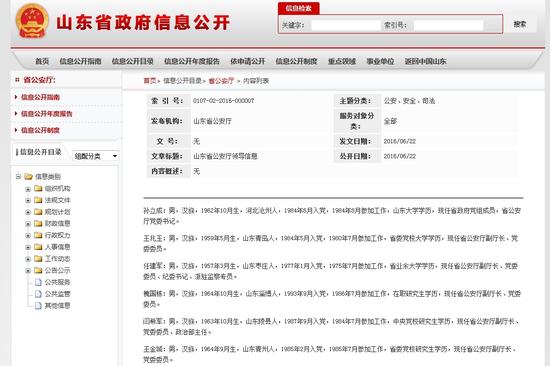Open the 事业单位 navigation menu item

pos(380,61)
